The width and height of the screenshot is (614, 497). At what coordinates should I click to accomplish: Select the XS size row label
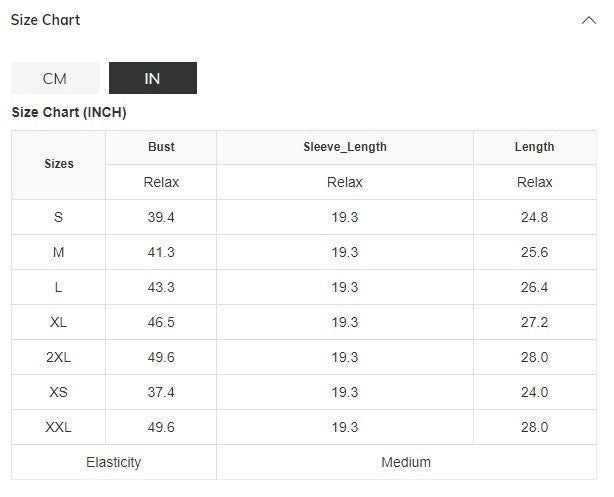(59, 392)
